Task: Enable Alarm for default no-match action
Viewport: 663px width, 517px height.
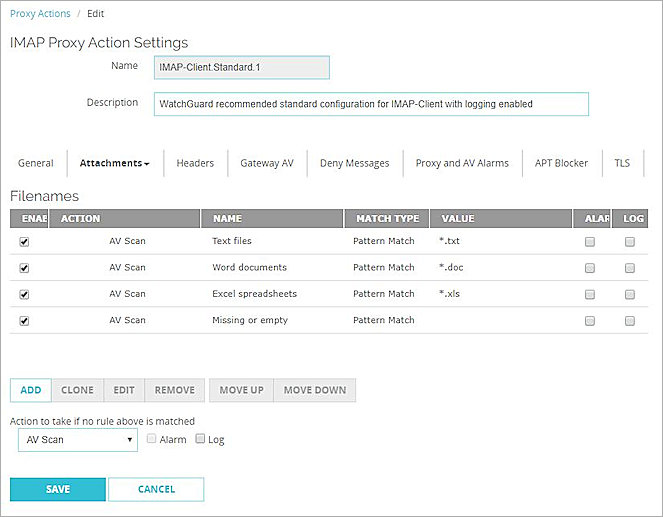Action: coord(151,438)
